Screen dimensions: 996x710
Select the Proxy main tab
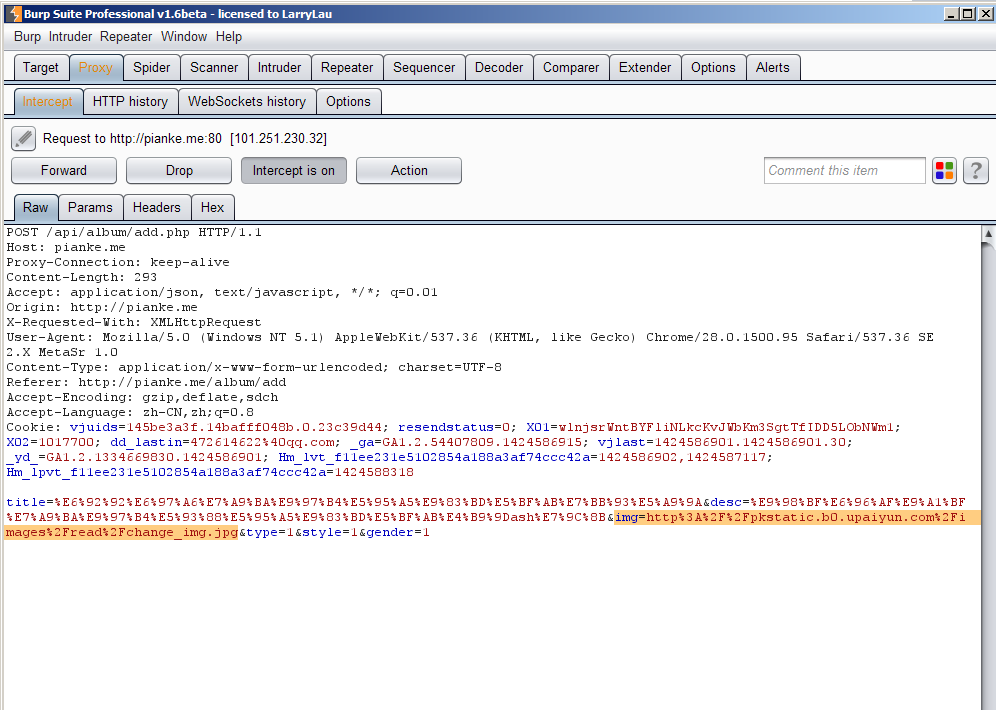click(x=95, y=67)
